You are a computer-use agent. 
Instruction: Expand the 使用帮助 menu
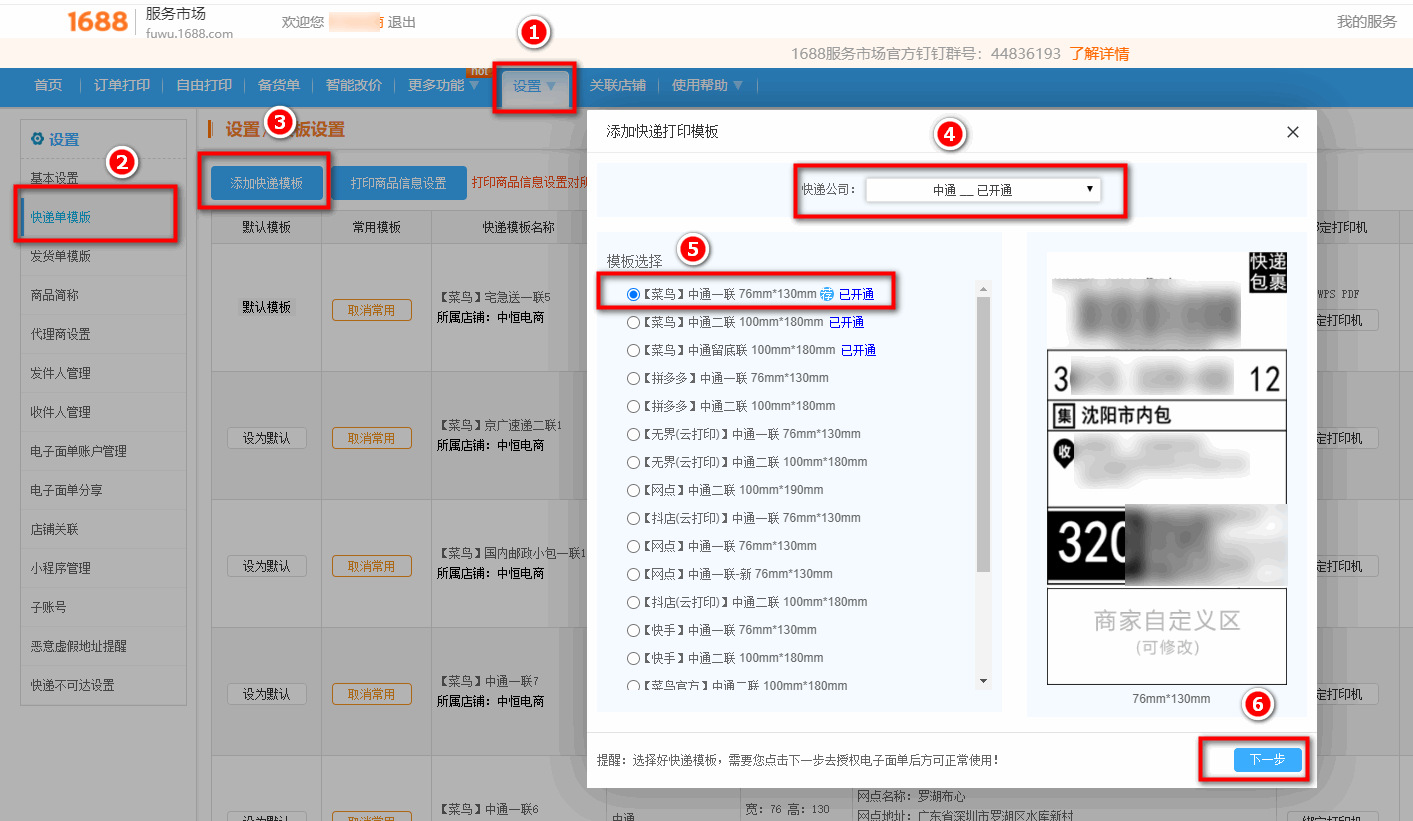click(700, 85)
